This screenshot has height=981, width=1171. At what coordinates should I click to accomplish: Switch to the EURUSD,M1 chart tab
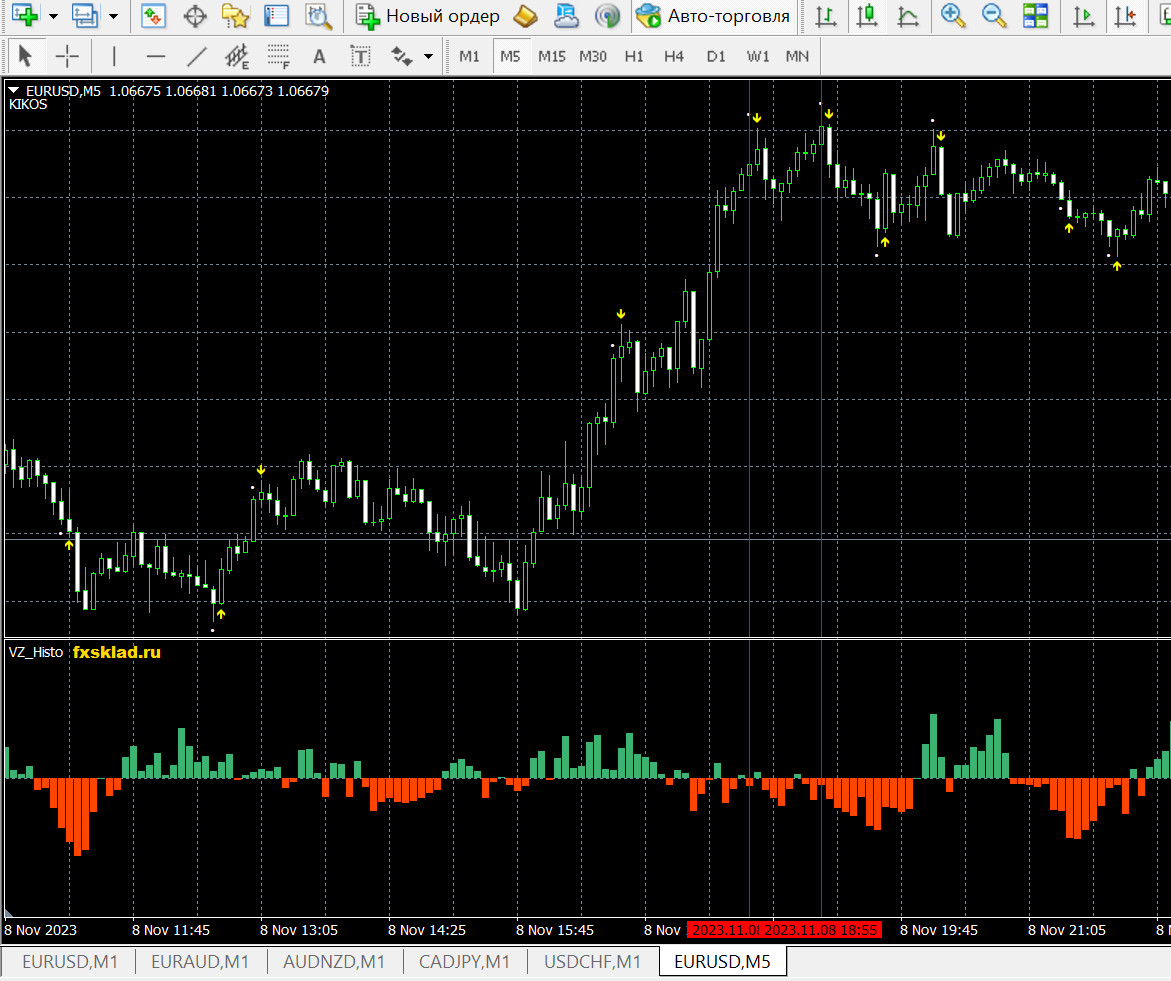70,962
